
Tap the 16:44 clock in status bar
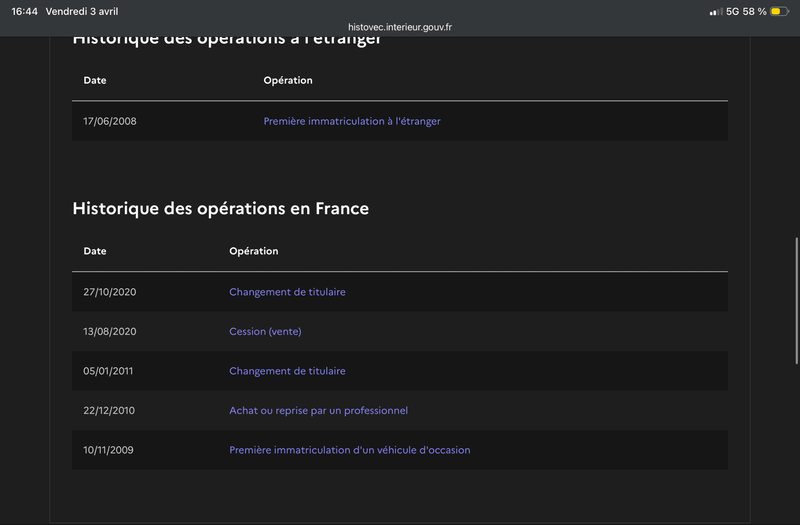pos(24,11)
